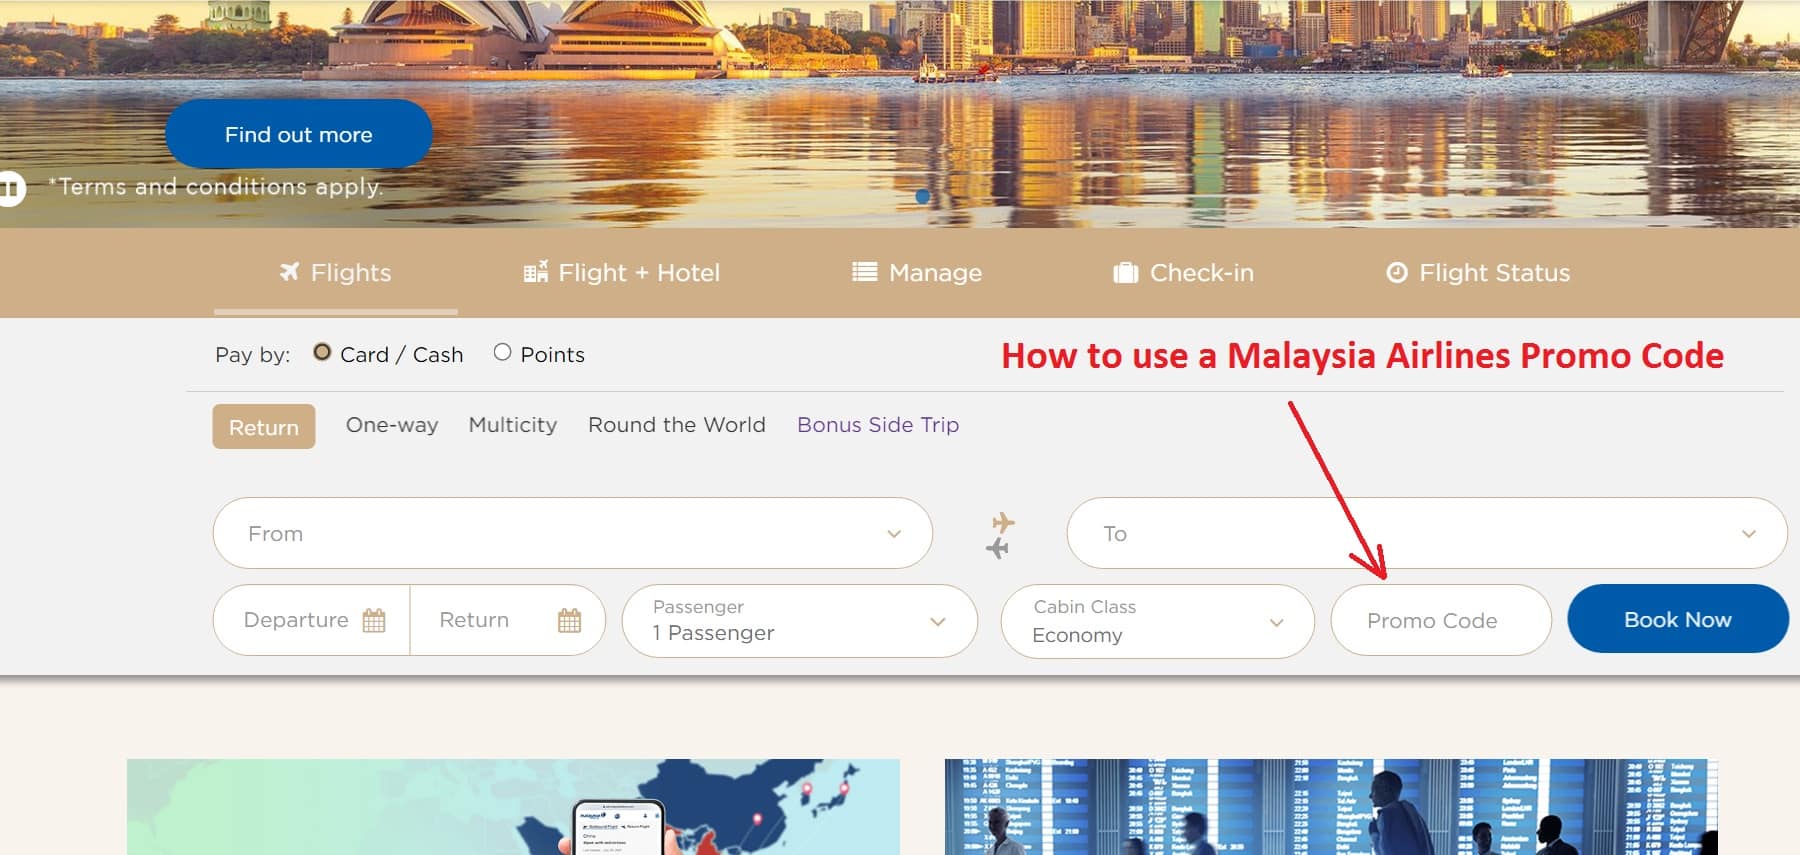Swap origin and destination using planes icon
This screenshot has width=1800, height=855.
click(1000, 535)
